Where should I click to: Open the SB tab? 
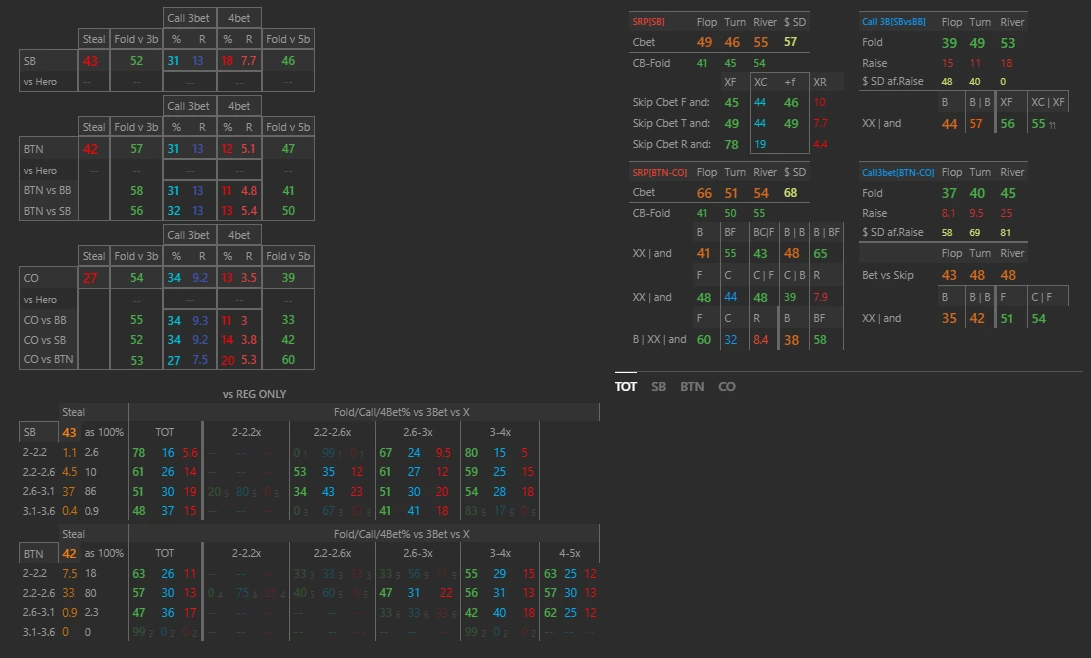[x=658, y=386]
